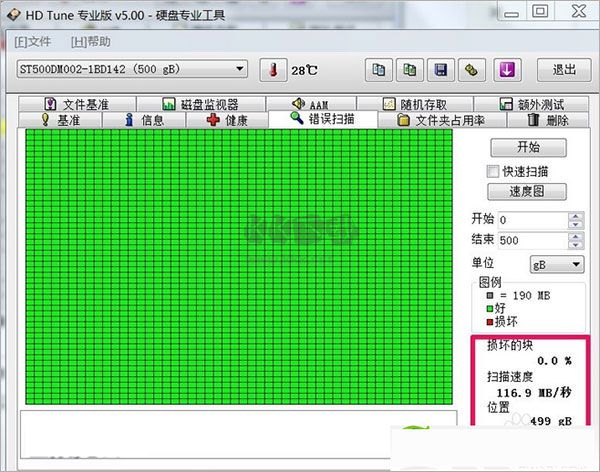The image size is (600, 472).
Task: Click the 116.9 MB/秒 scan speed value
Action: pyautogui.click(x=534, y=392)
